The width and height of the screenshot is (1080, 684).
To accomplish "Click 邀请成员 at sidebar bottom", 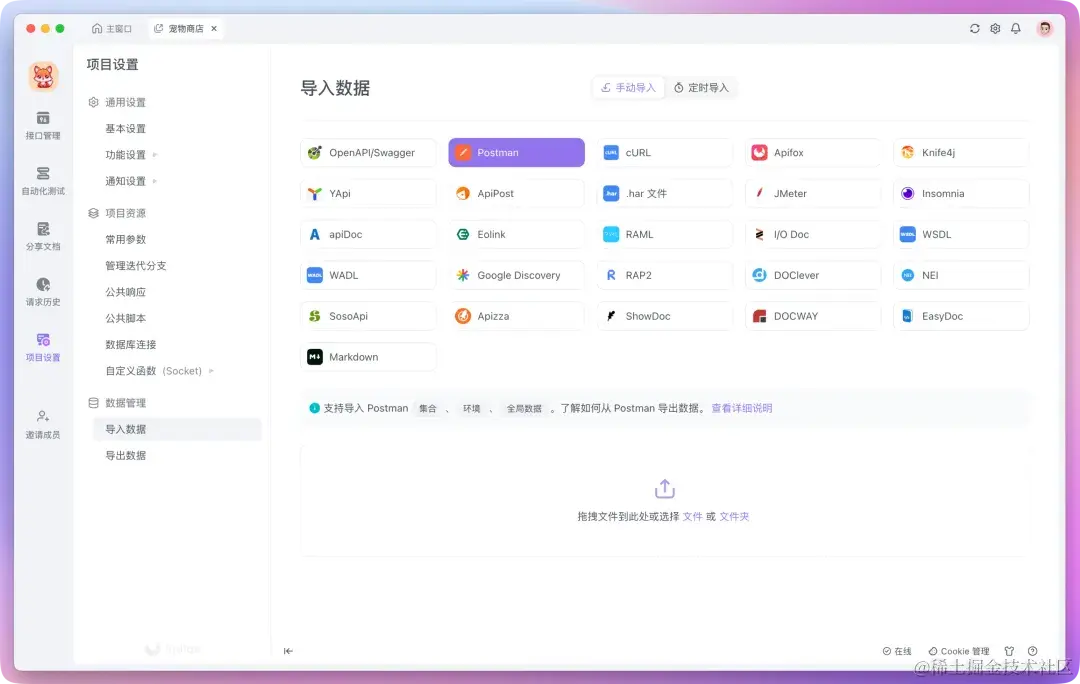I will pyautogui.click(x=42, y=424).
